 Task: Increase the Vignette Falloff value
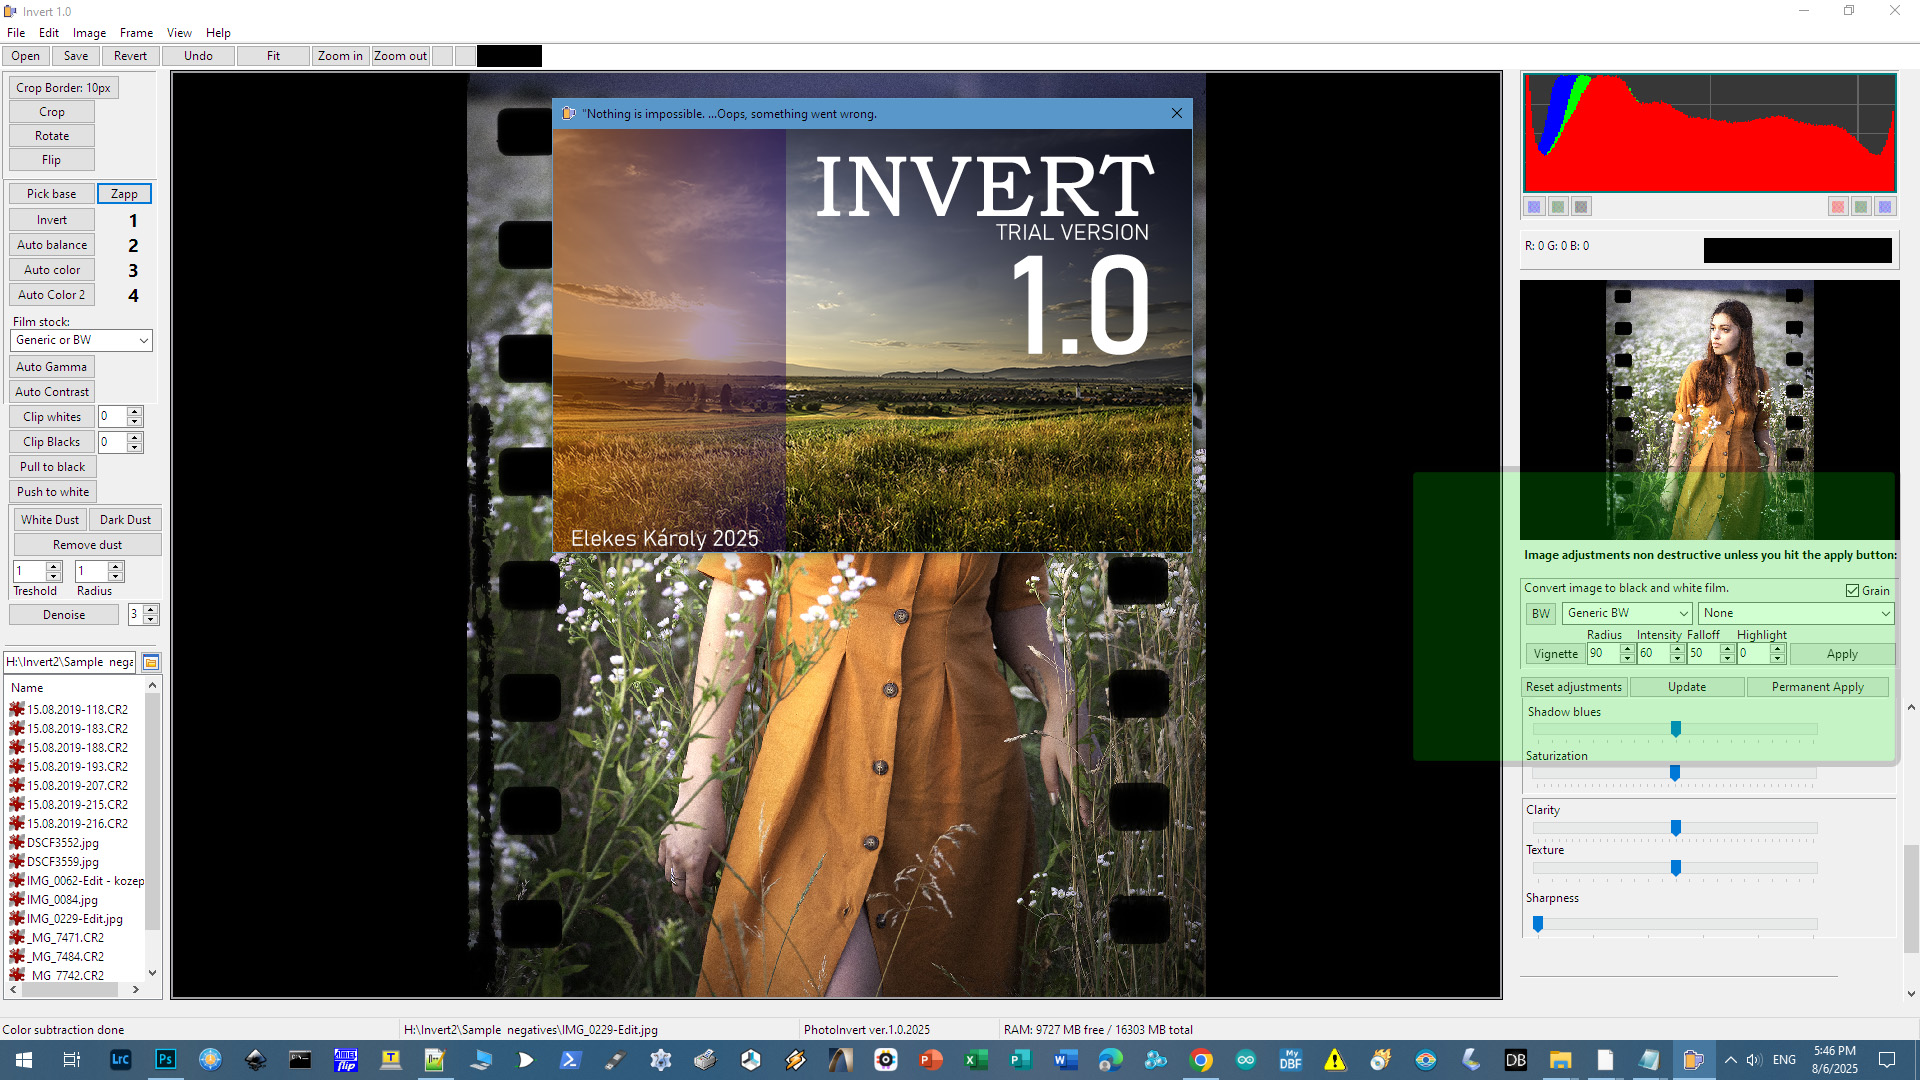click(x=1727, y=649)
